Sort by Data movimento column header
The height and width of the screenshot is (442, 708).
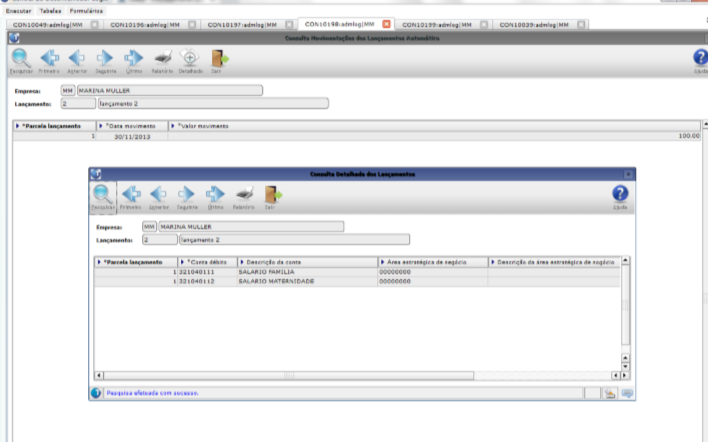pyautogui.click(x=132, y=126)
